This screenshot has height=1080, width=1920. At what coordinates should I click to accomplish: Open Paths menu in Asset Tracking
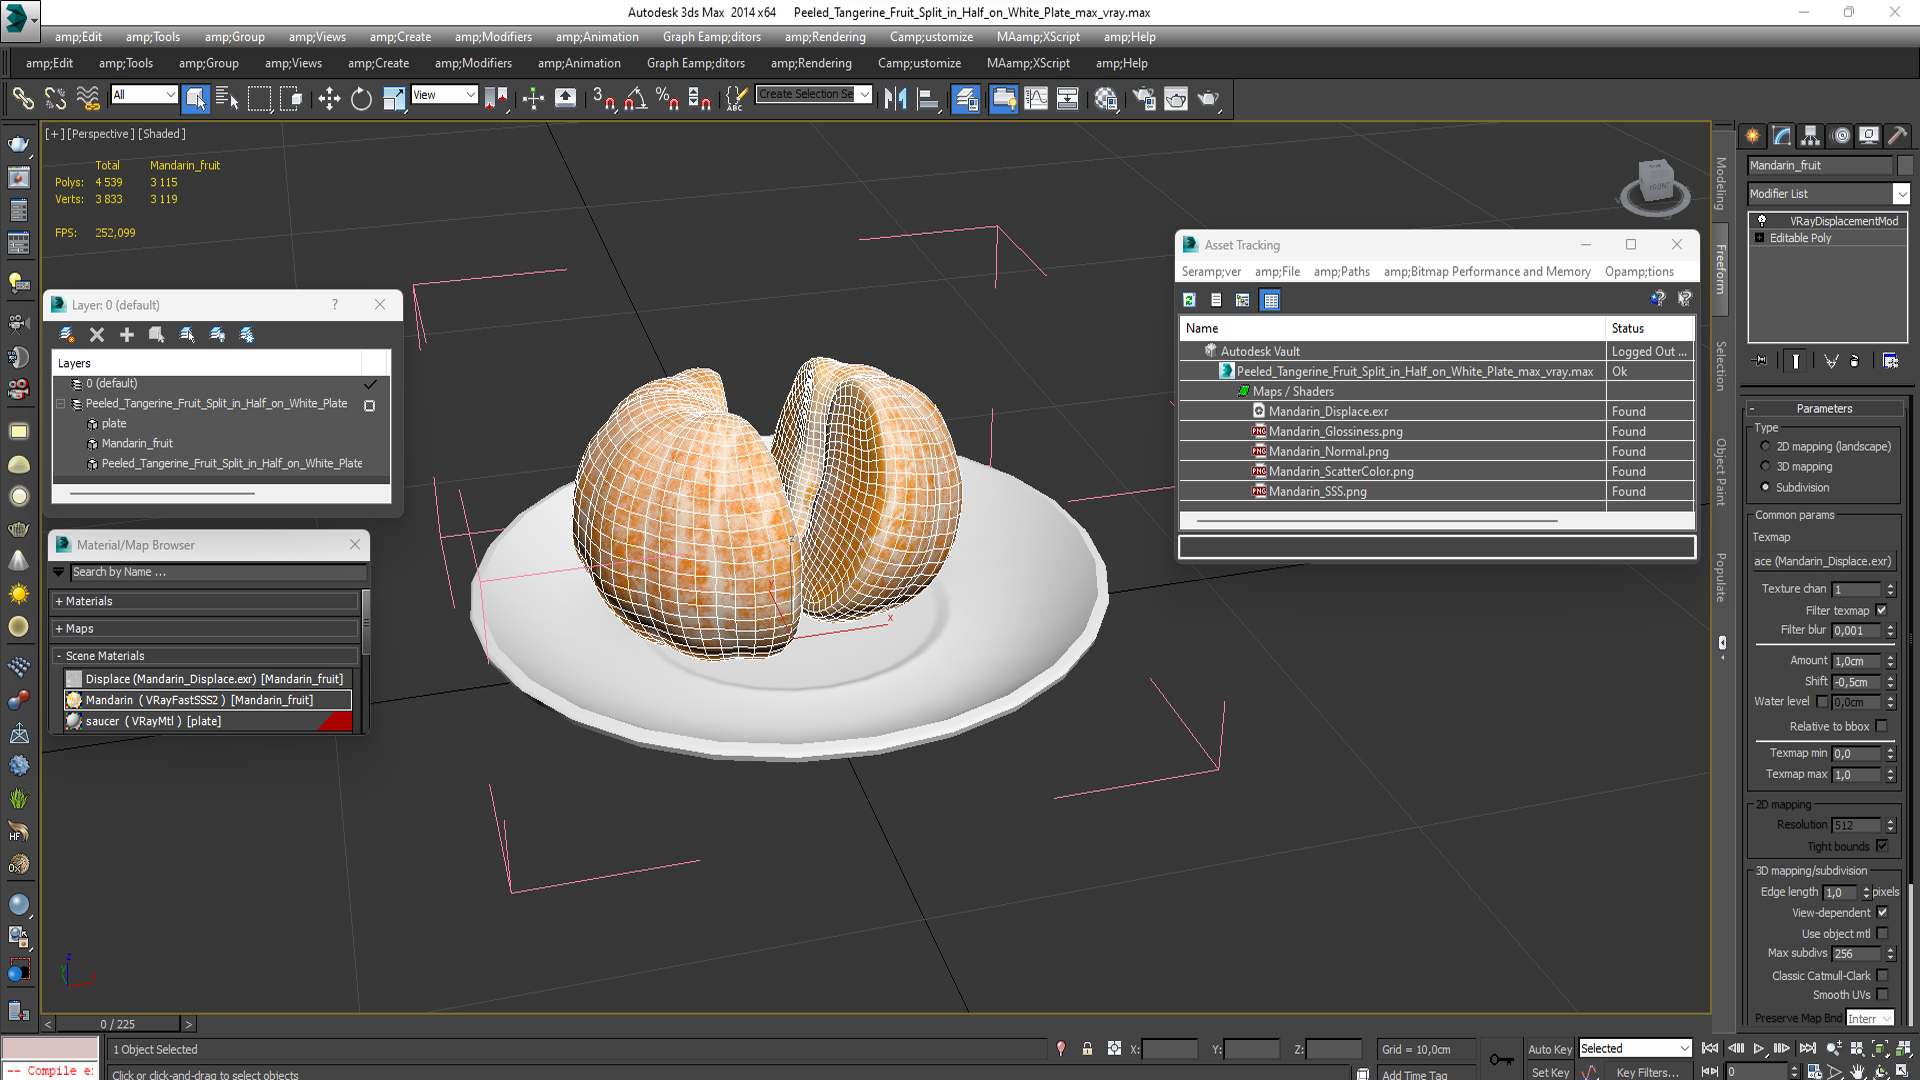pos(1341,272)
